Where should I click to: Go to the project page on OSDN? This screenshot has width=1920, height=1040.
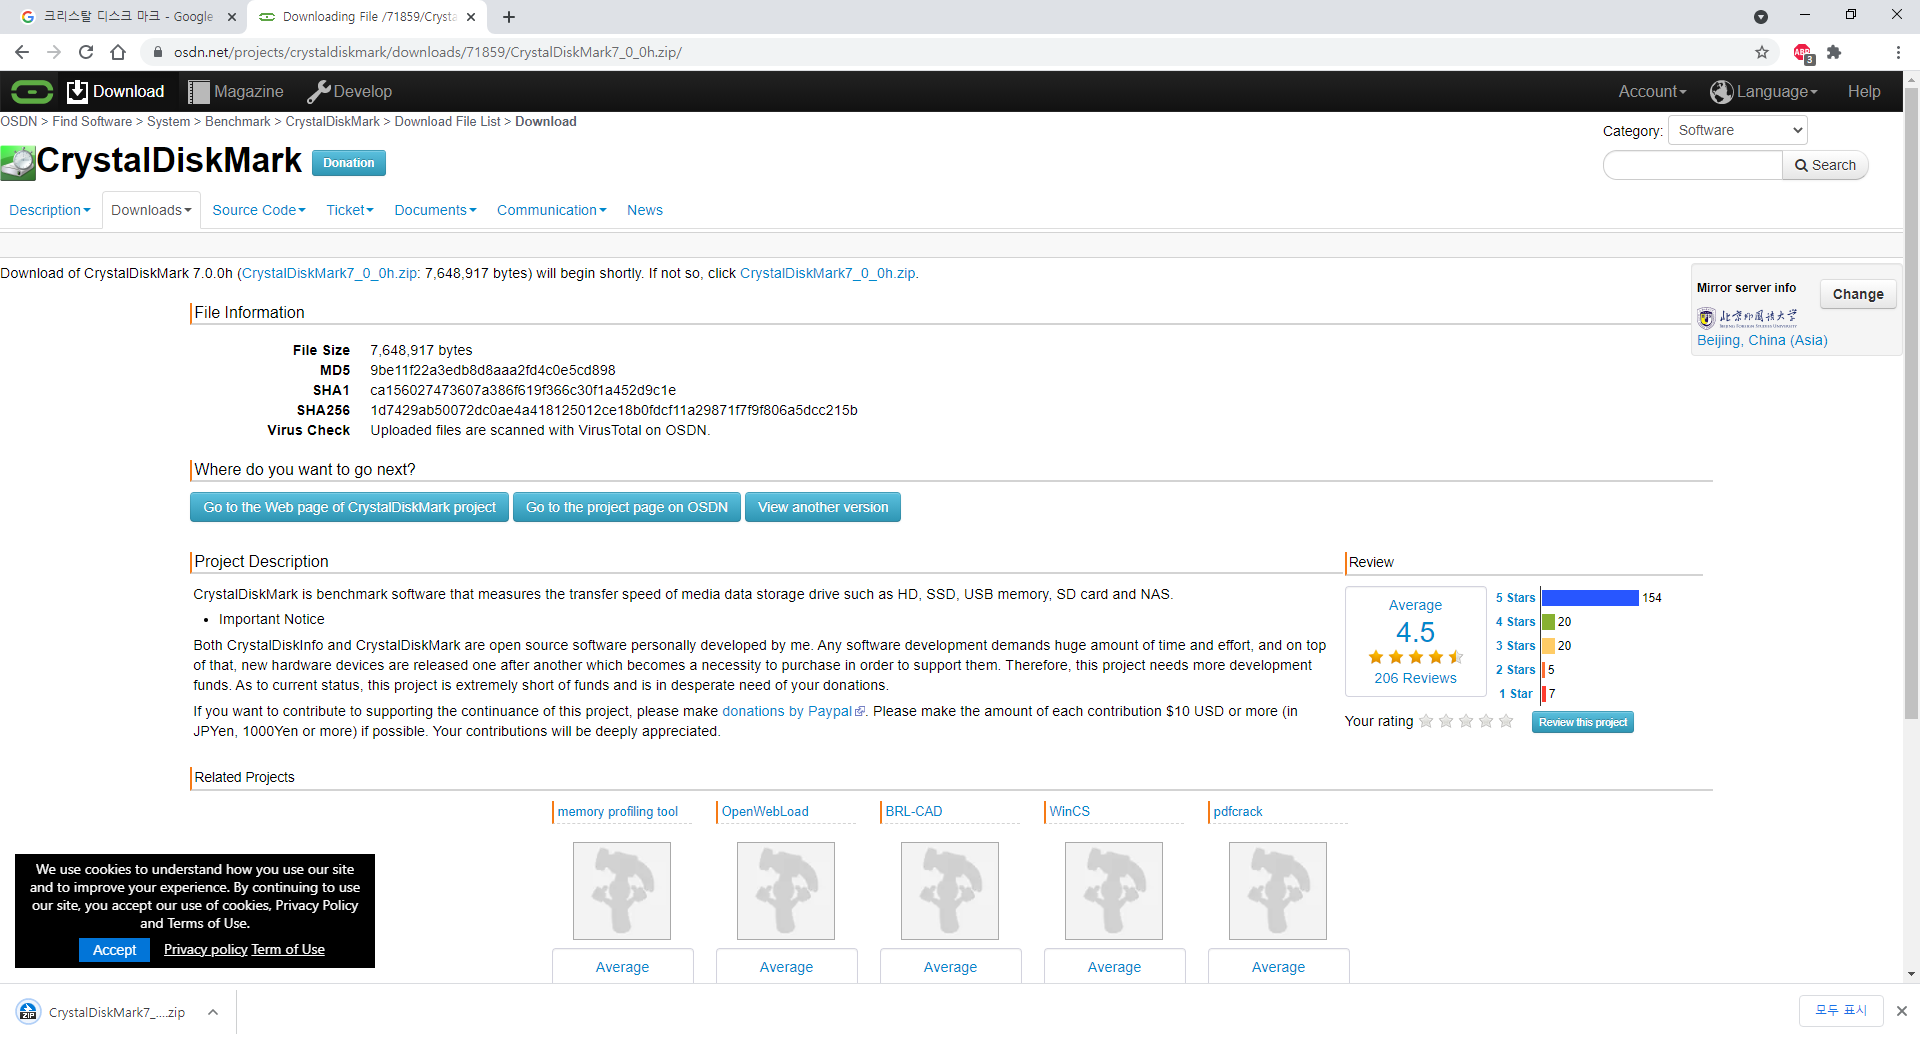pyautogui.click(x=627, y=507)
